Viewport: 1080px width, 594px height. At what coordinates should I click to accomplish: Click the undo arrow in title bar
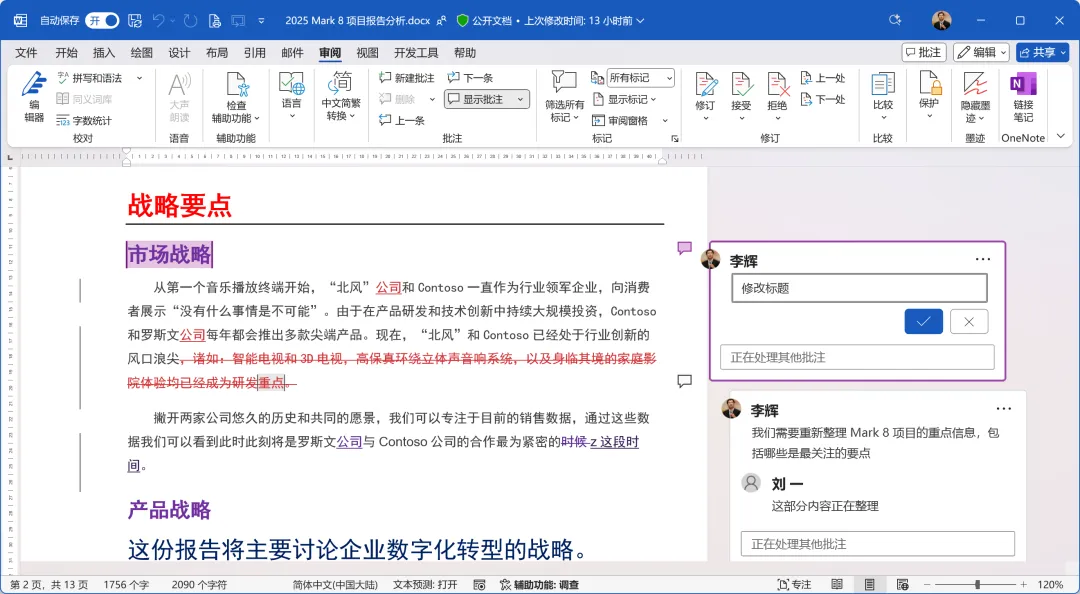point(158,21)
